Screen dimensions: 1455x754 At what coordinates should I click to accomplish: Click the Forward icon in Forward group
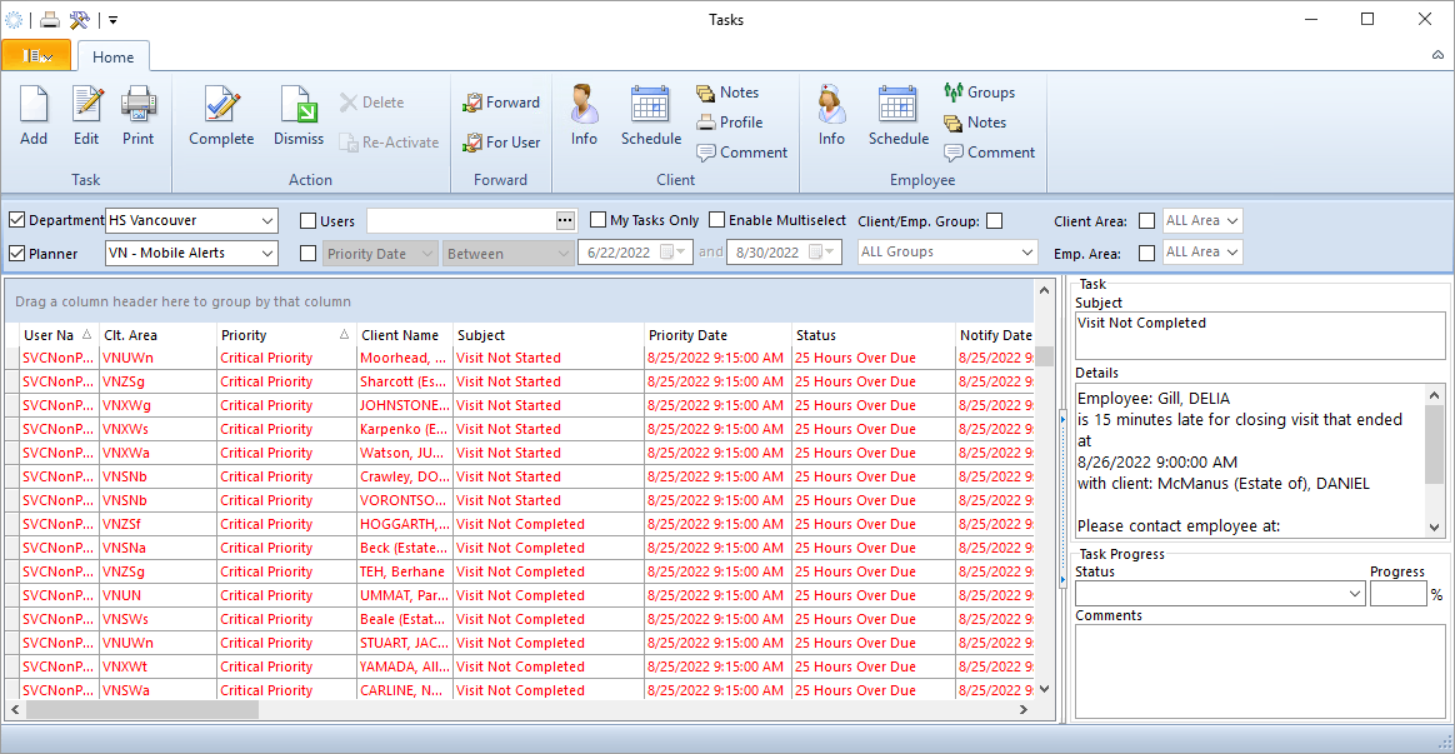(x=501, y=102)
